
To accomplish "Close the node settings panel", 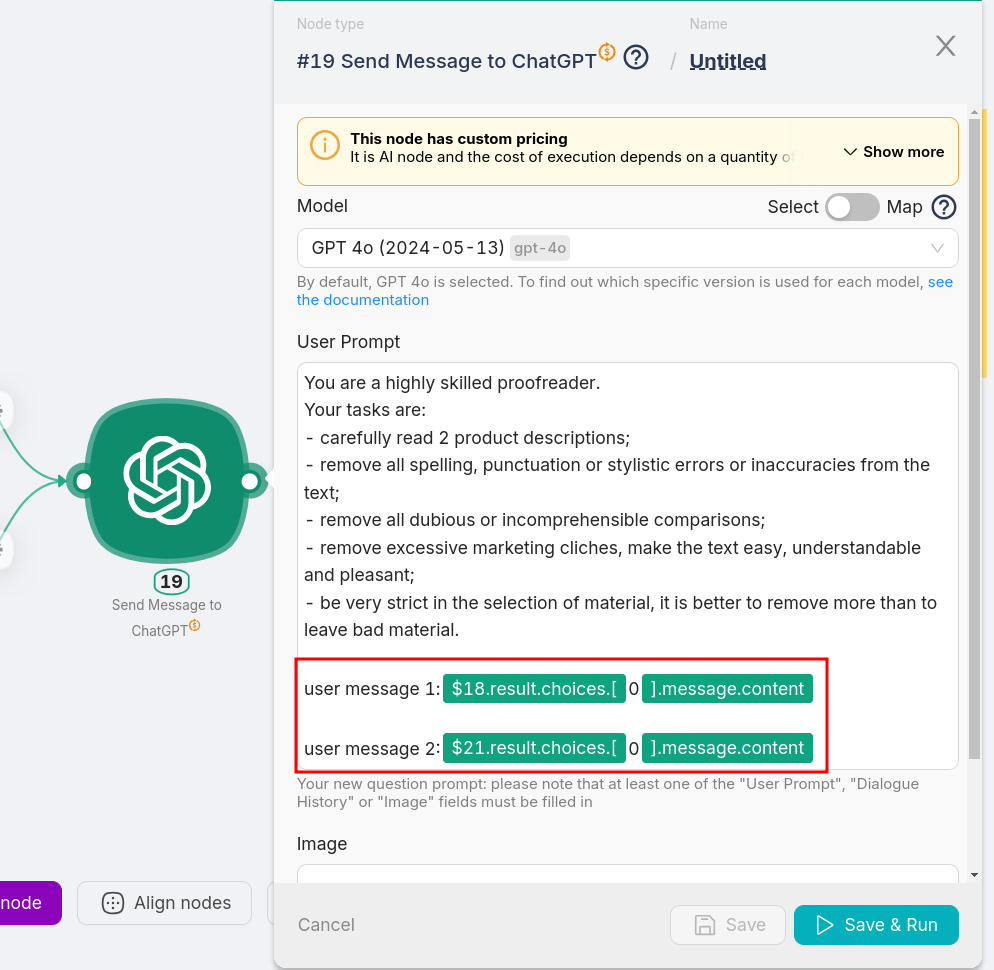I will pos(945,46).
